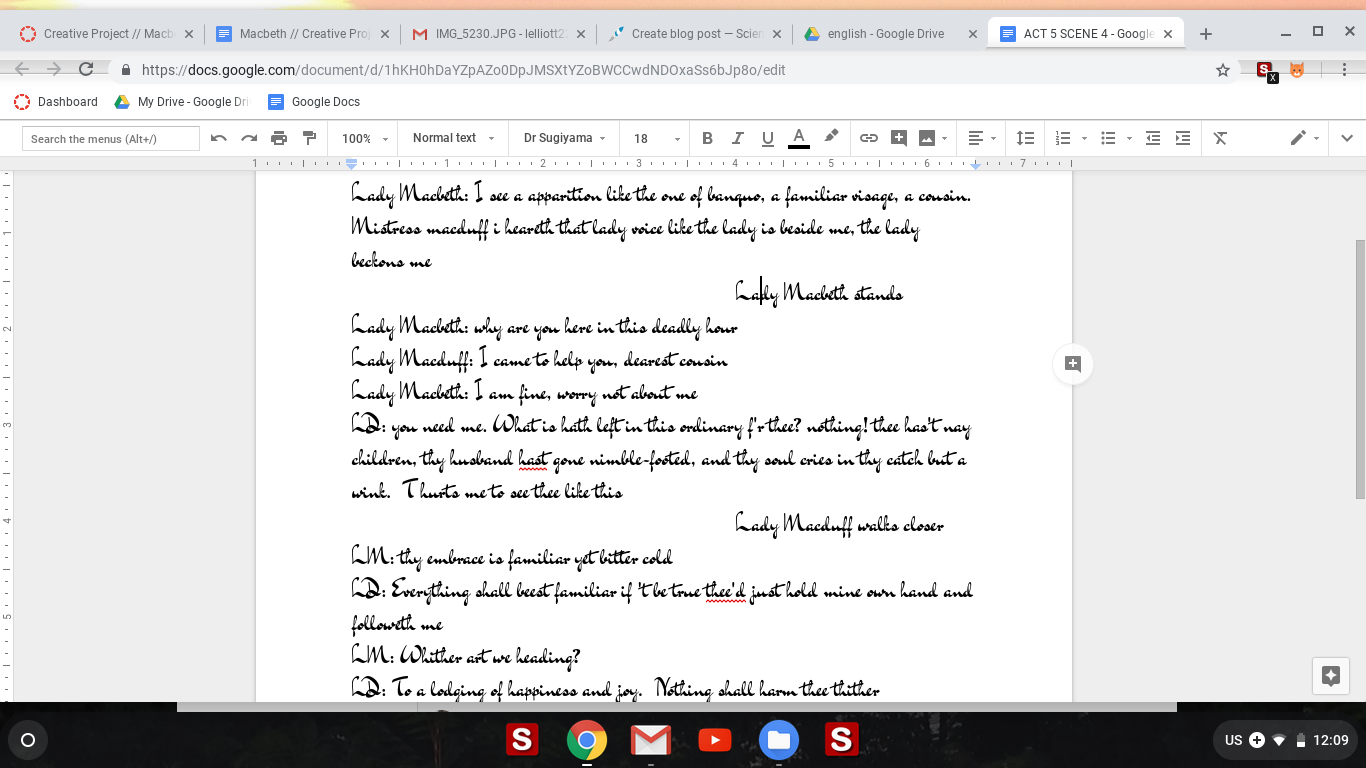
Task: Open the line spacing options
Action: 1025,138
